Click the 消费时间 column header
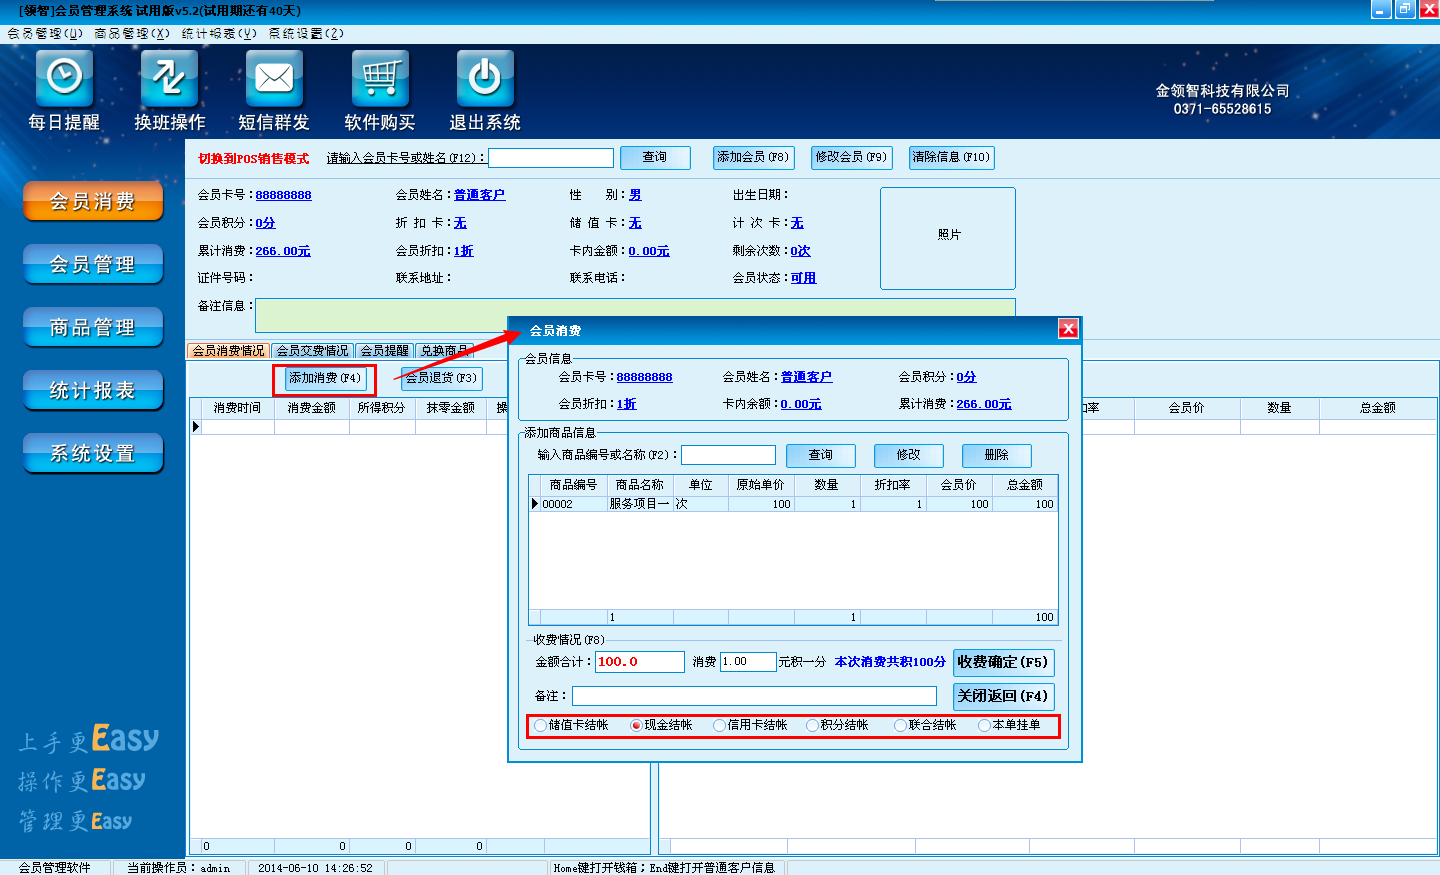Image resolution: width=1440 pixels, height=875 pixels. click(237, 408)
